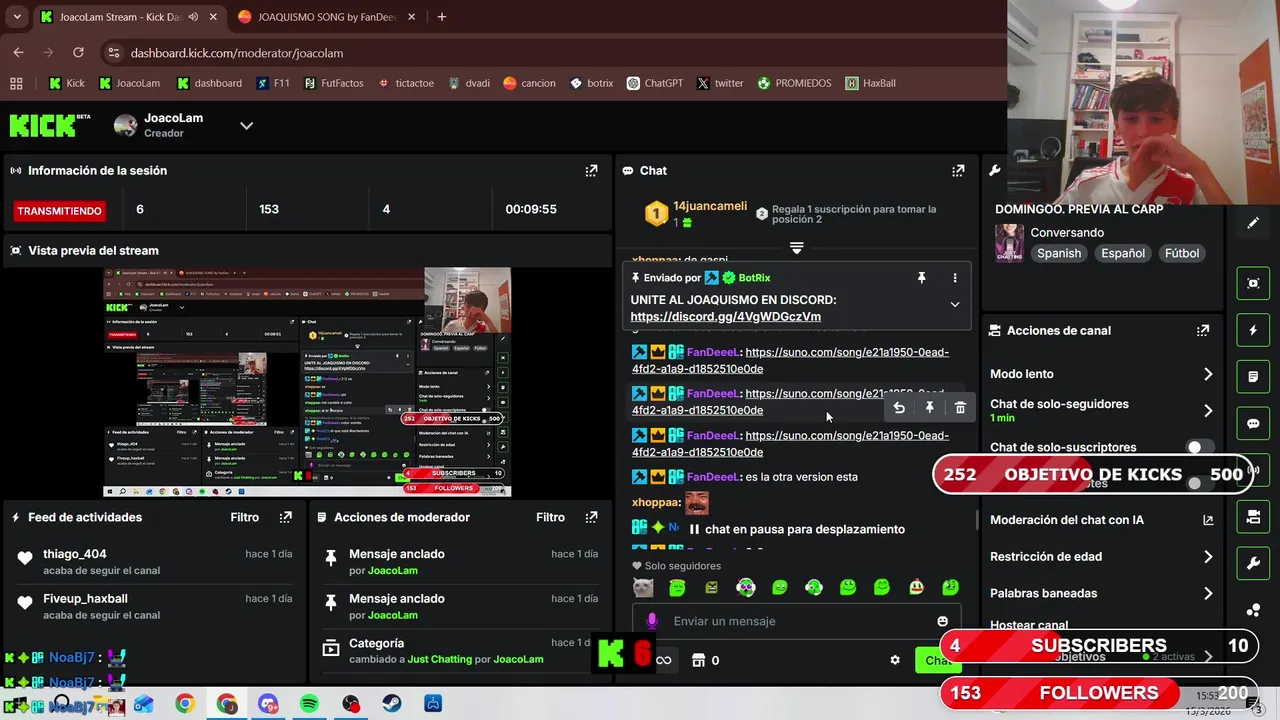Open the wrench icon above stream info
Image resolution: width=1280 pixels, height=720 pixels.
pos(994,171)
